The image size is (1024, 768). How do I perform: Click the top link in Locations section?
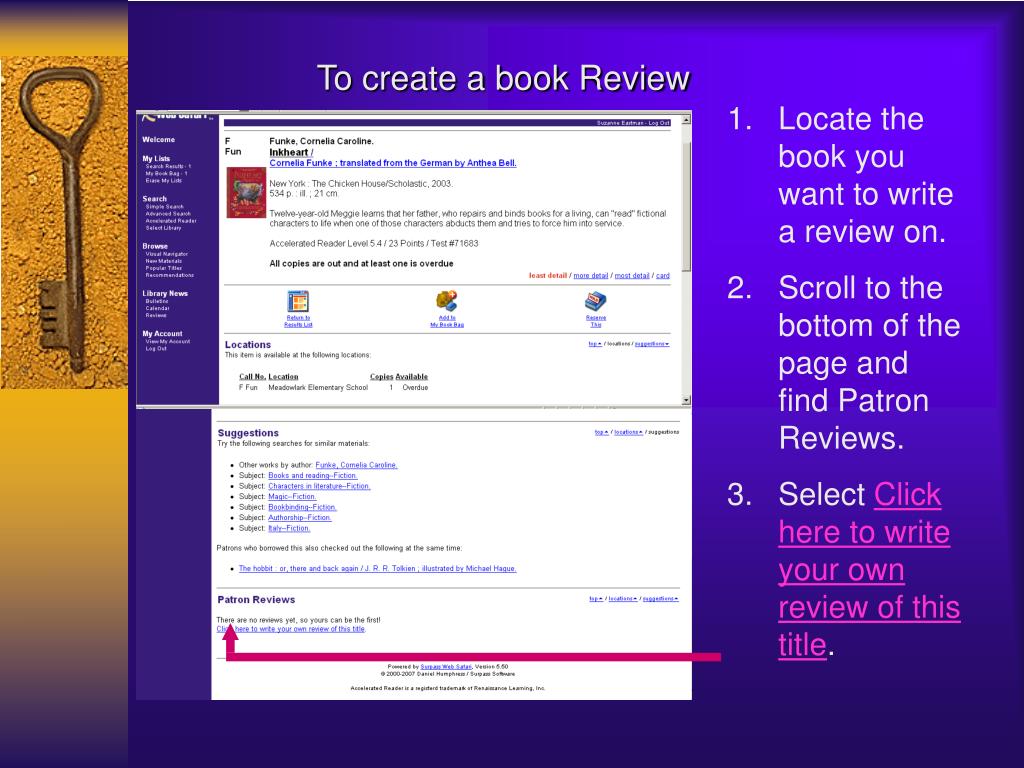click(x=595, y=344)
